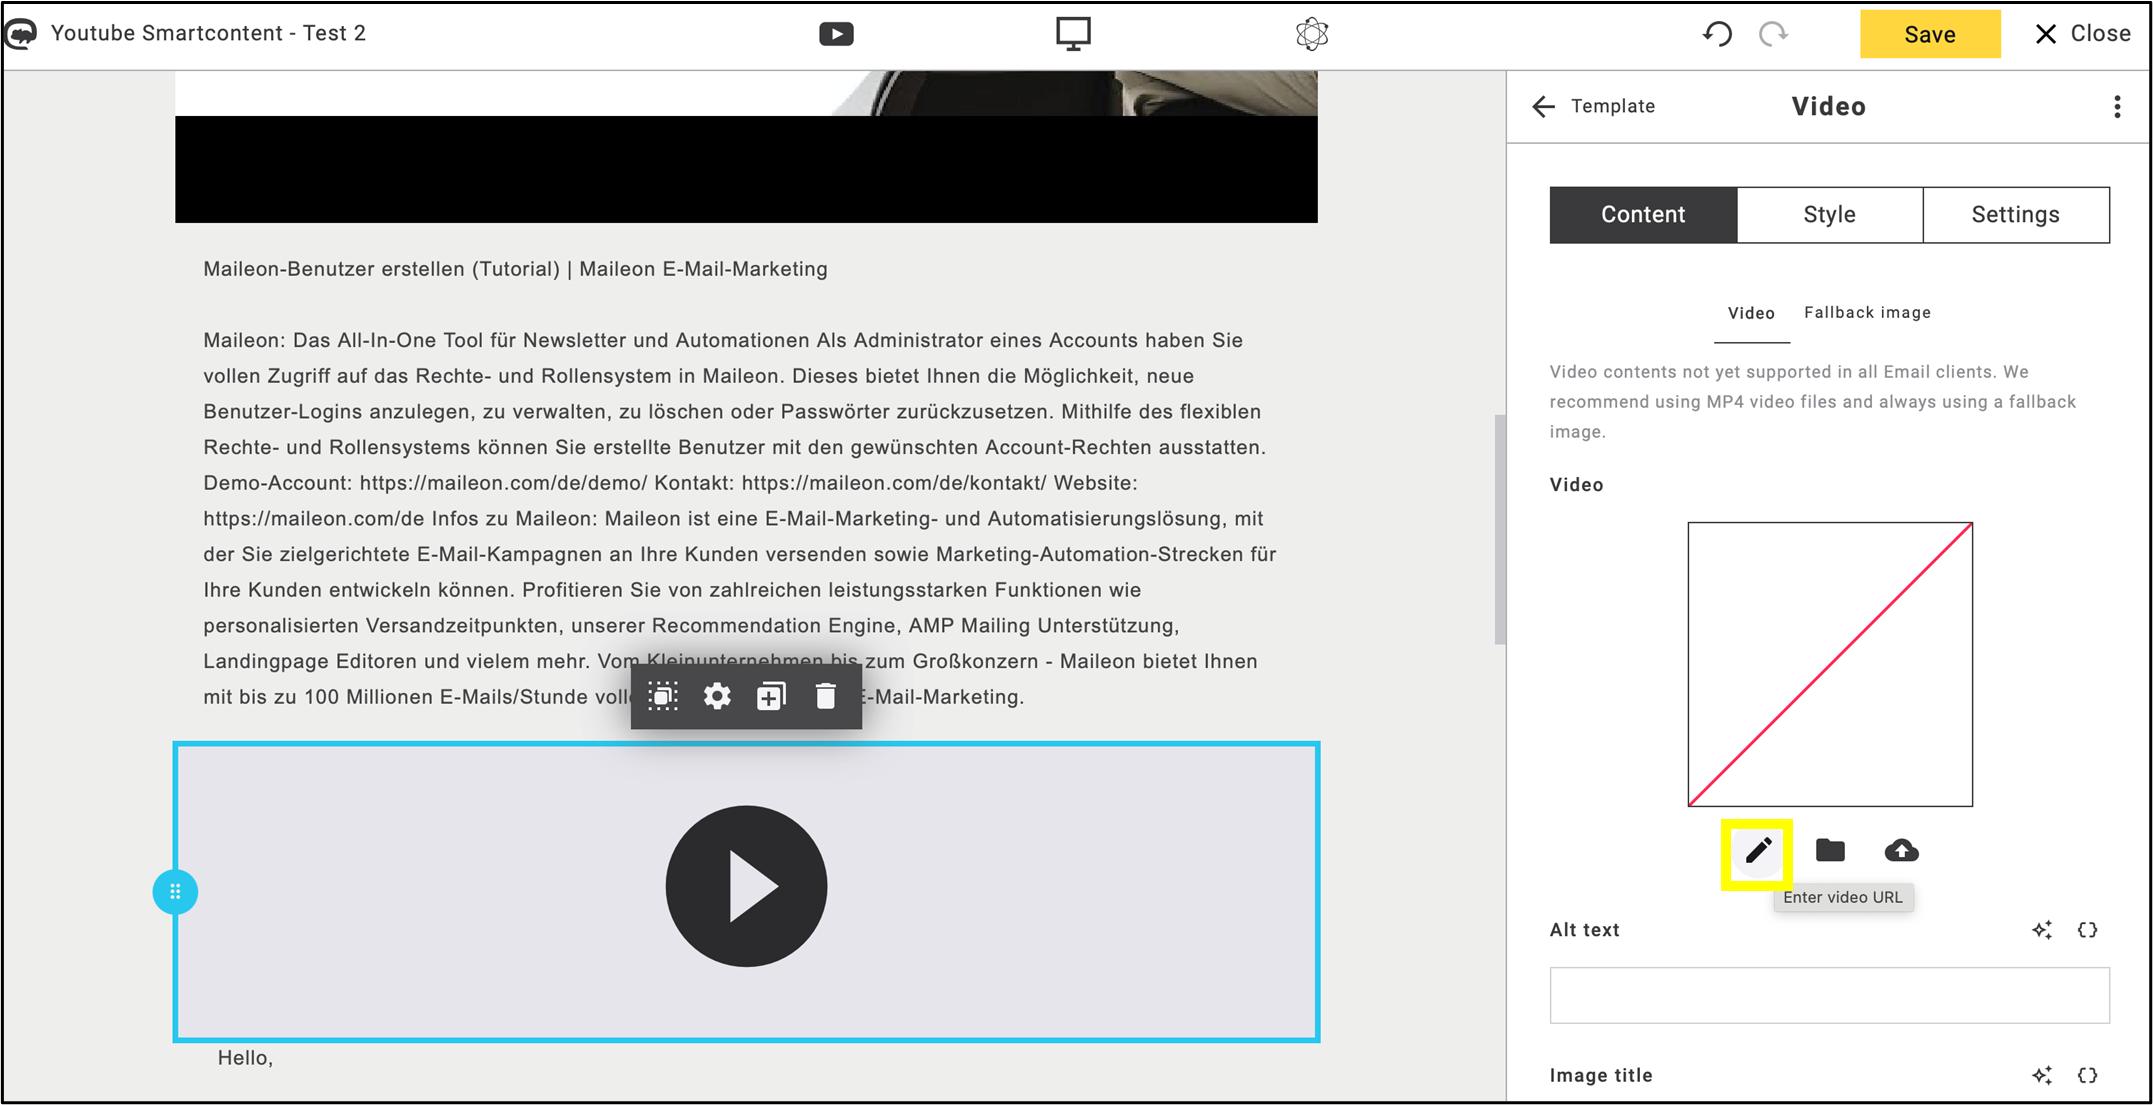The image size is (2153, 1105).
Task: Select parent container icon in floating toolbar
Action: [x=663, y=696]
